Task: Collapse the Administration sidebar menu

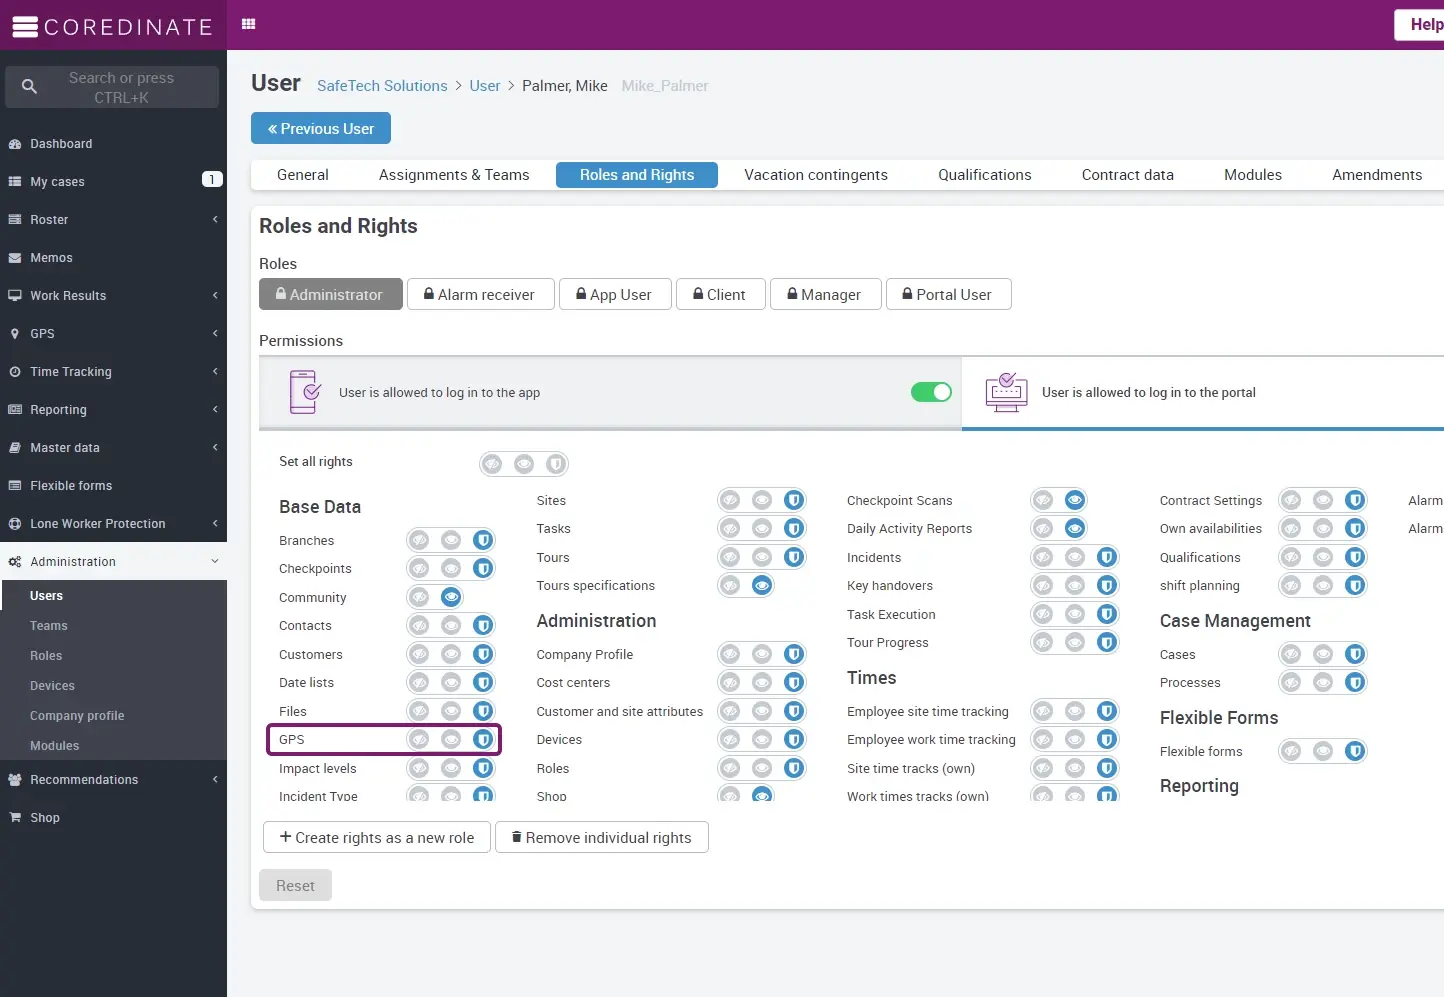Action: 113,562
